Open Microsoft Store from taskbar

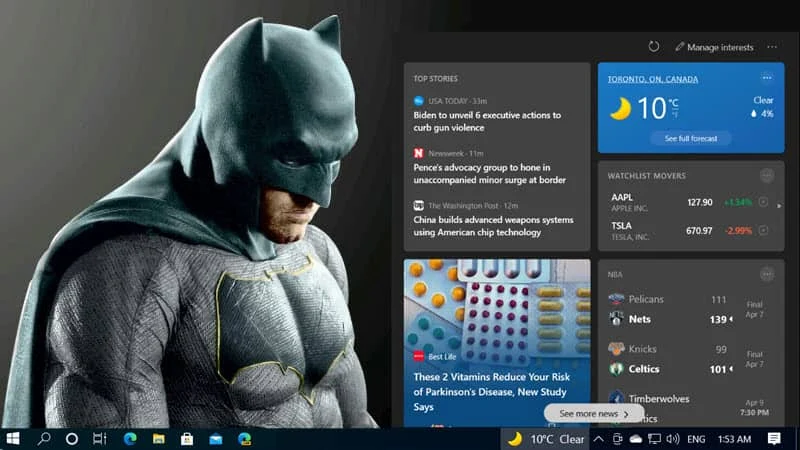pyautogui.click(x=187, y=439)
